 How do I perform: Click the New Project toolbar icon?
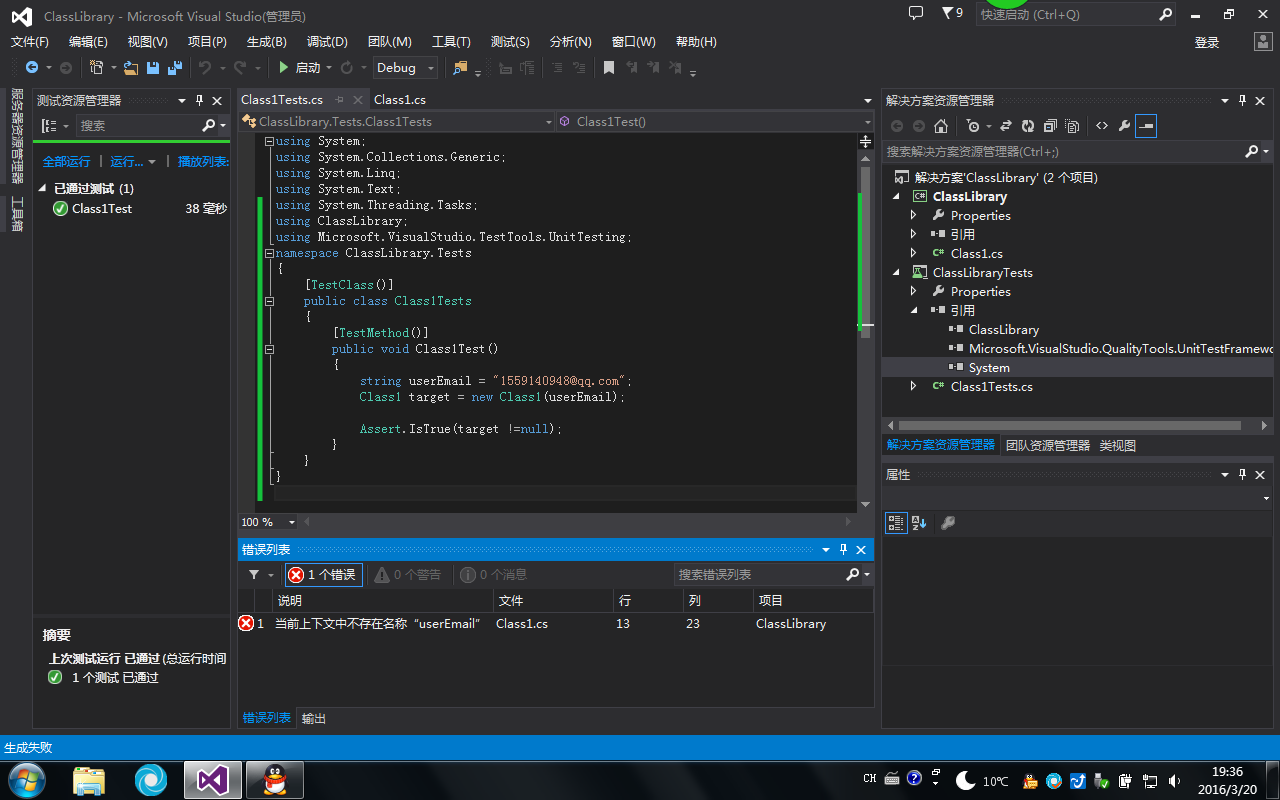96,68
